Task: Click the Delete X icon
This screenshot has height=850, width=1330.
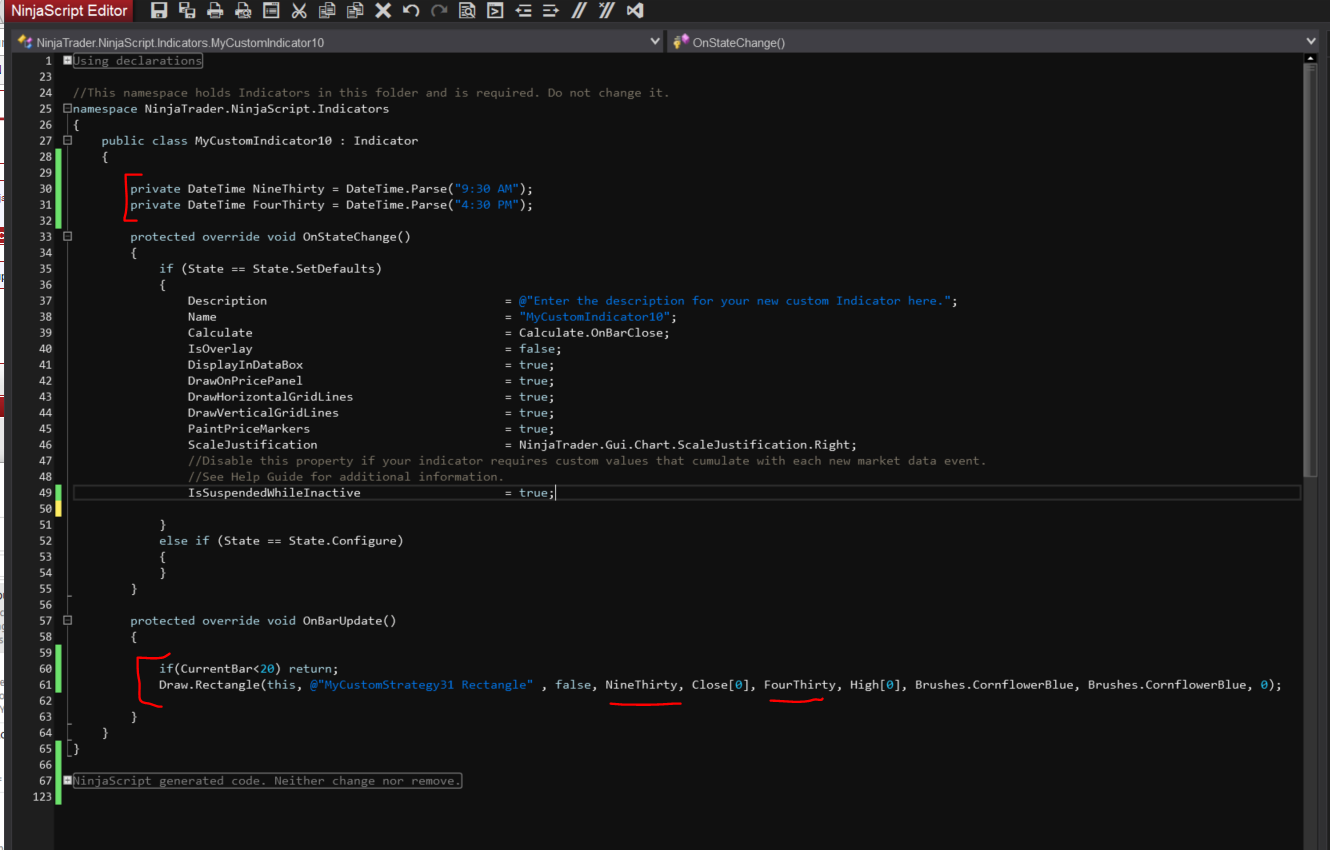Action: point(383,11)
